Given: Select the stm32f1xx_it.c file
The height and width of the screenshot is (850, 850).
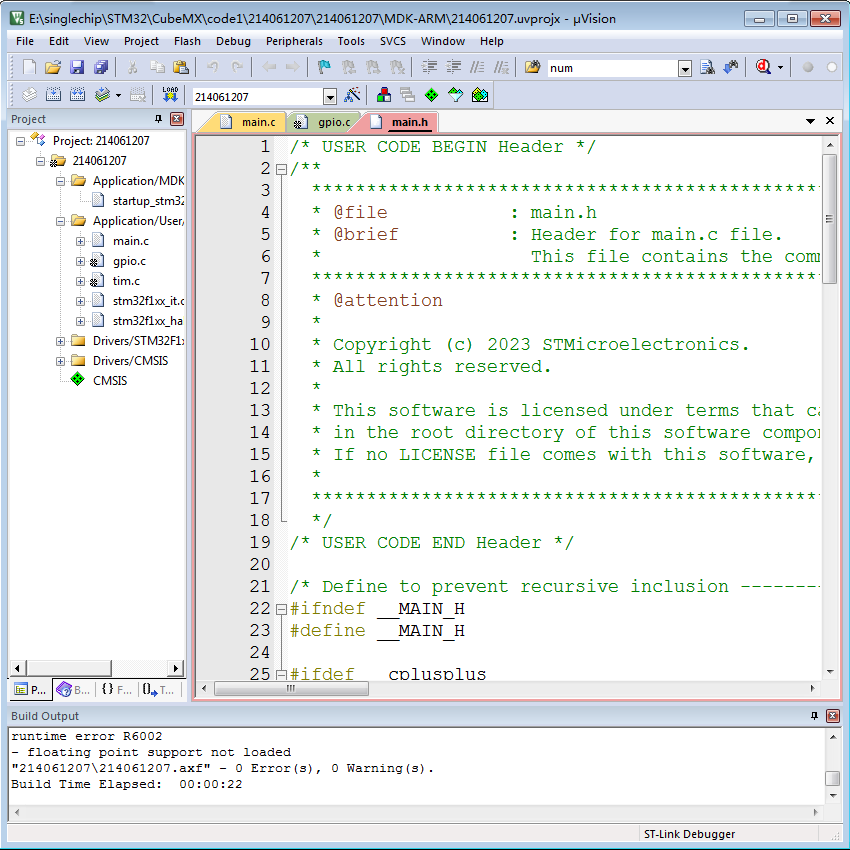Looking at the screenshot, I should click(148, 301).
